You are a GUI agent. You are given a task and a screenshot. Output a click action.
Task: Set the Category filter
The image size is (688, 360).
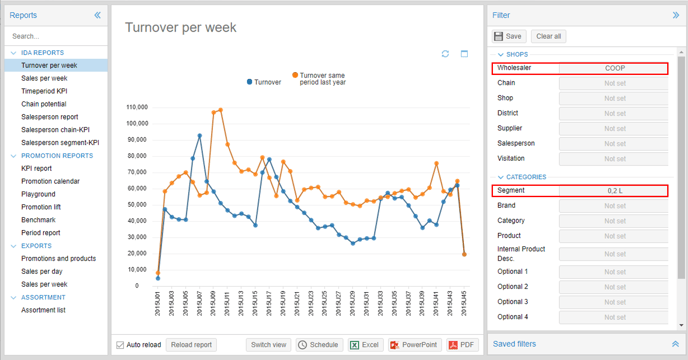coord(613,221)
